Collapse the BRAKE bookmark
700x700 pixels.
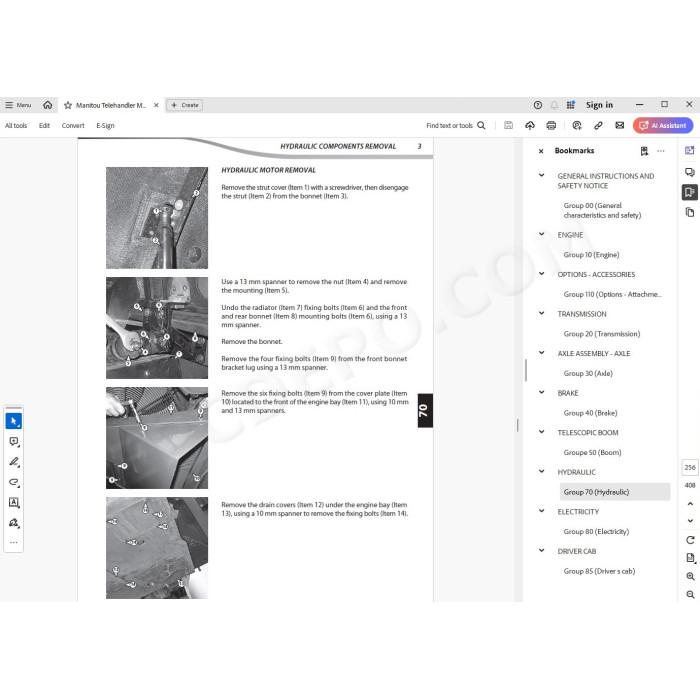542,392
